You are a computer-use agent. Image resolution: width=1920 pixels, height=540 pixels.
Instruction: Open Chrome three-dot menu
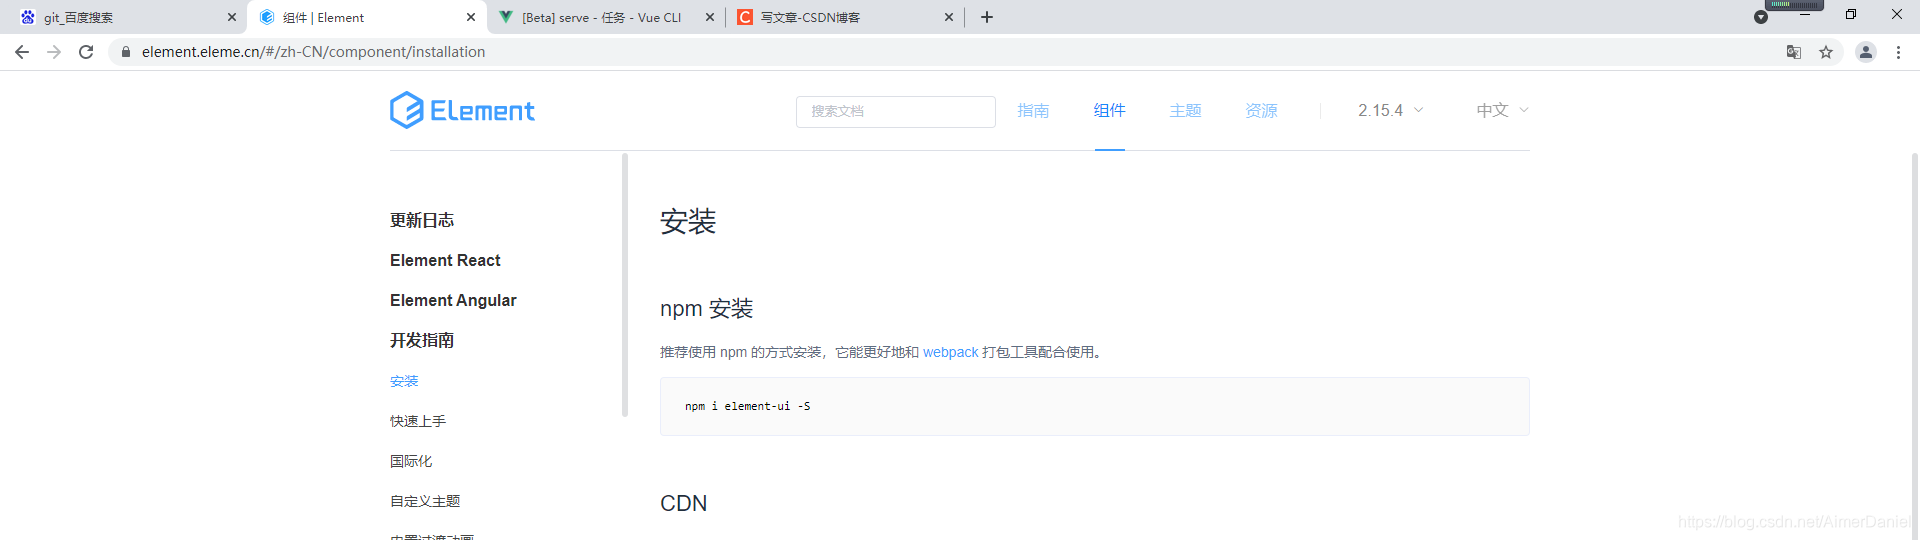[x=1898, y=52]
